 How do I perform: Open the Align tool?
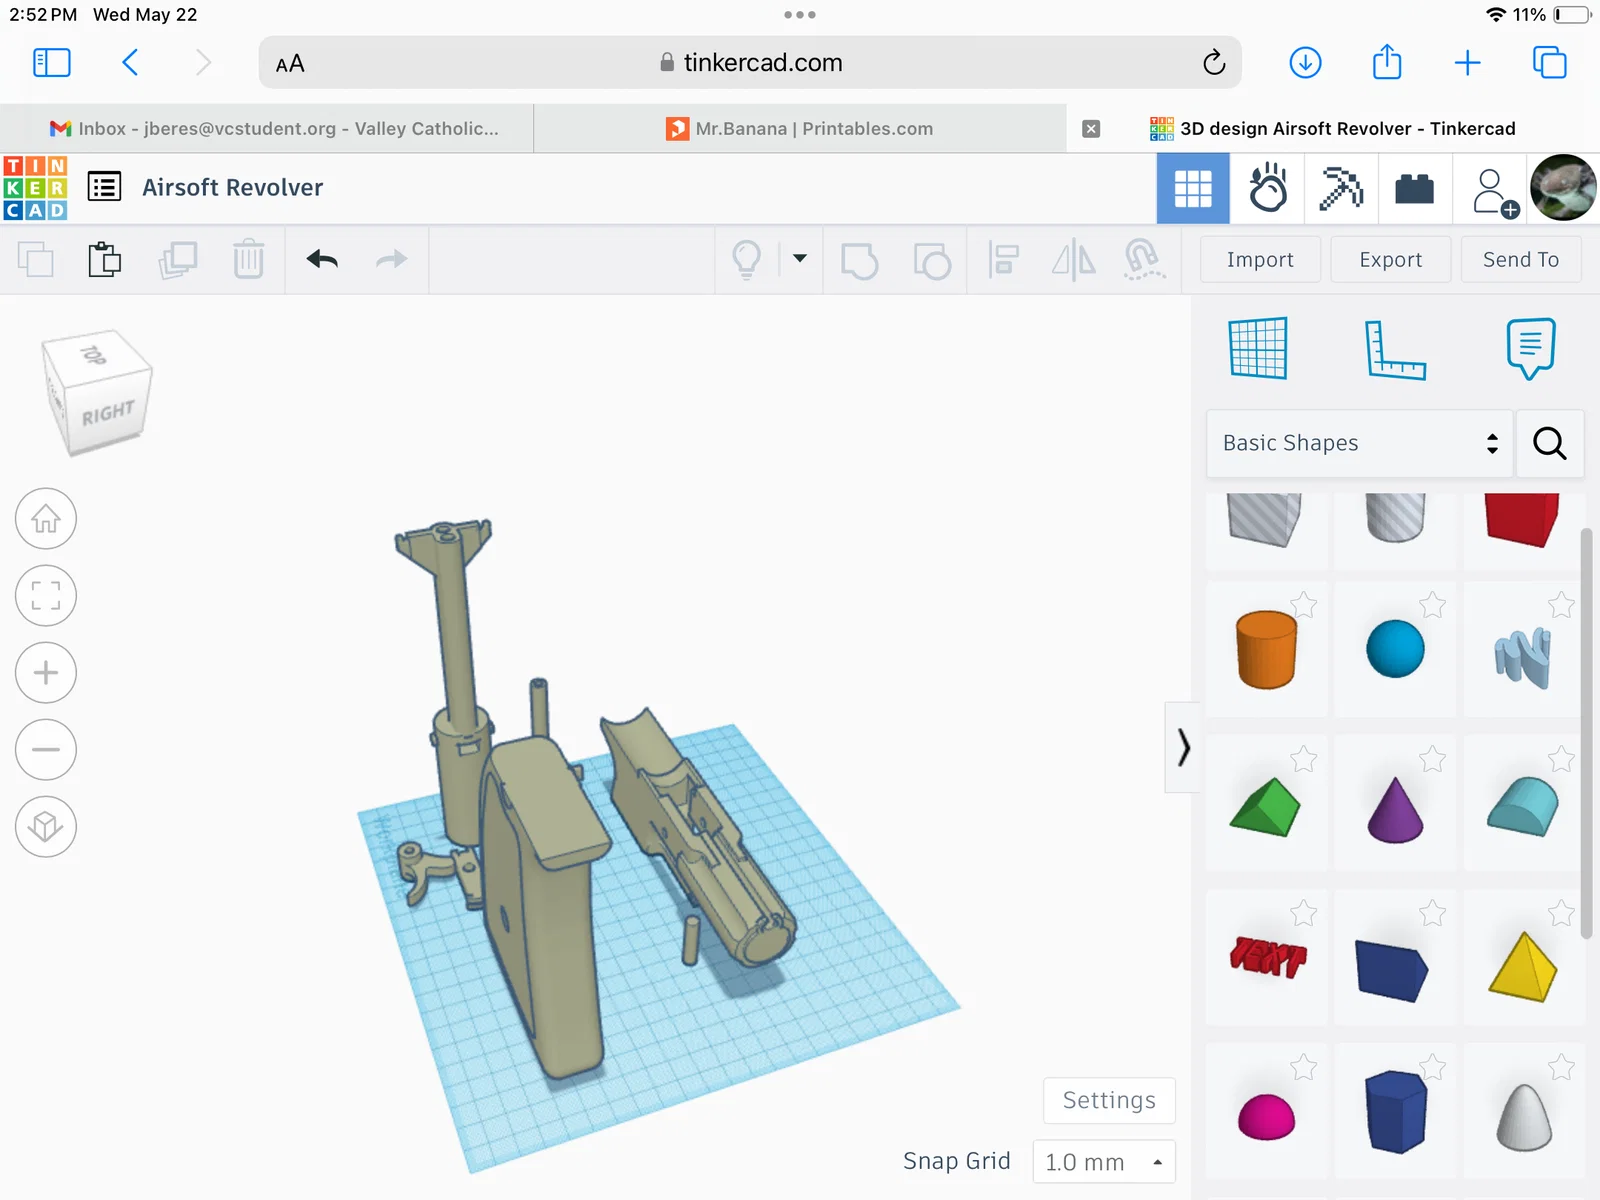click(x=1003, y=260)
